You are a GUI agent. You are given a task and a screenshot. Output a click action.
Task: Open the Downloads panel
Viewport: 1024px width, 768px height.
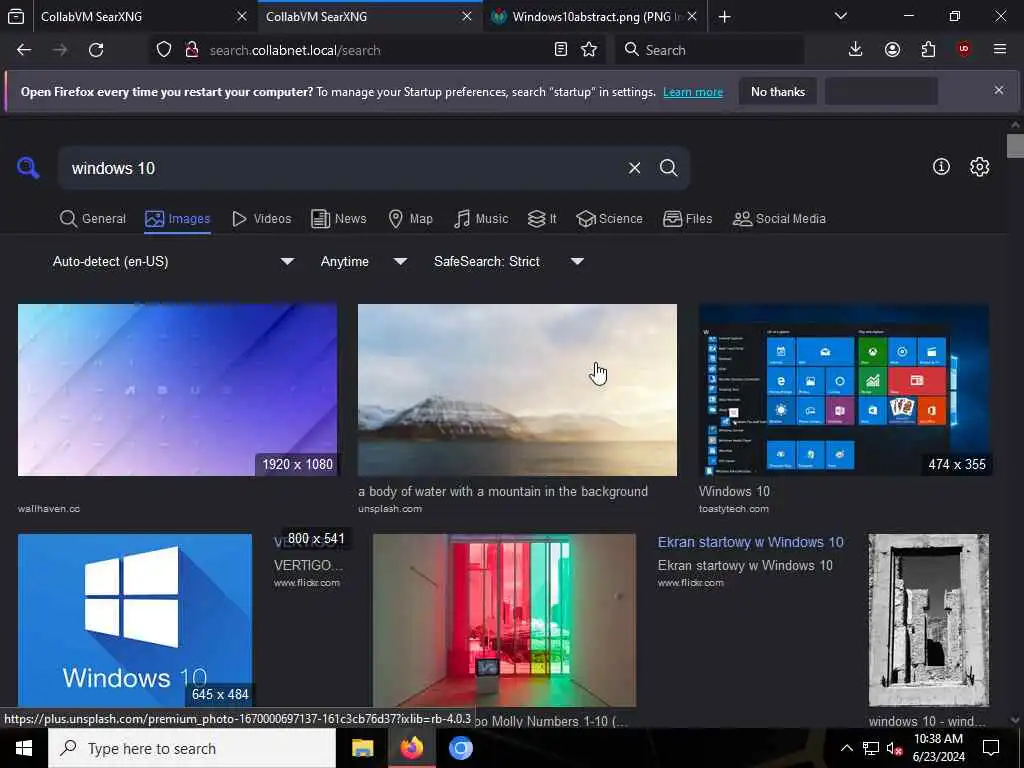[x=855, y=50]
